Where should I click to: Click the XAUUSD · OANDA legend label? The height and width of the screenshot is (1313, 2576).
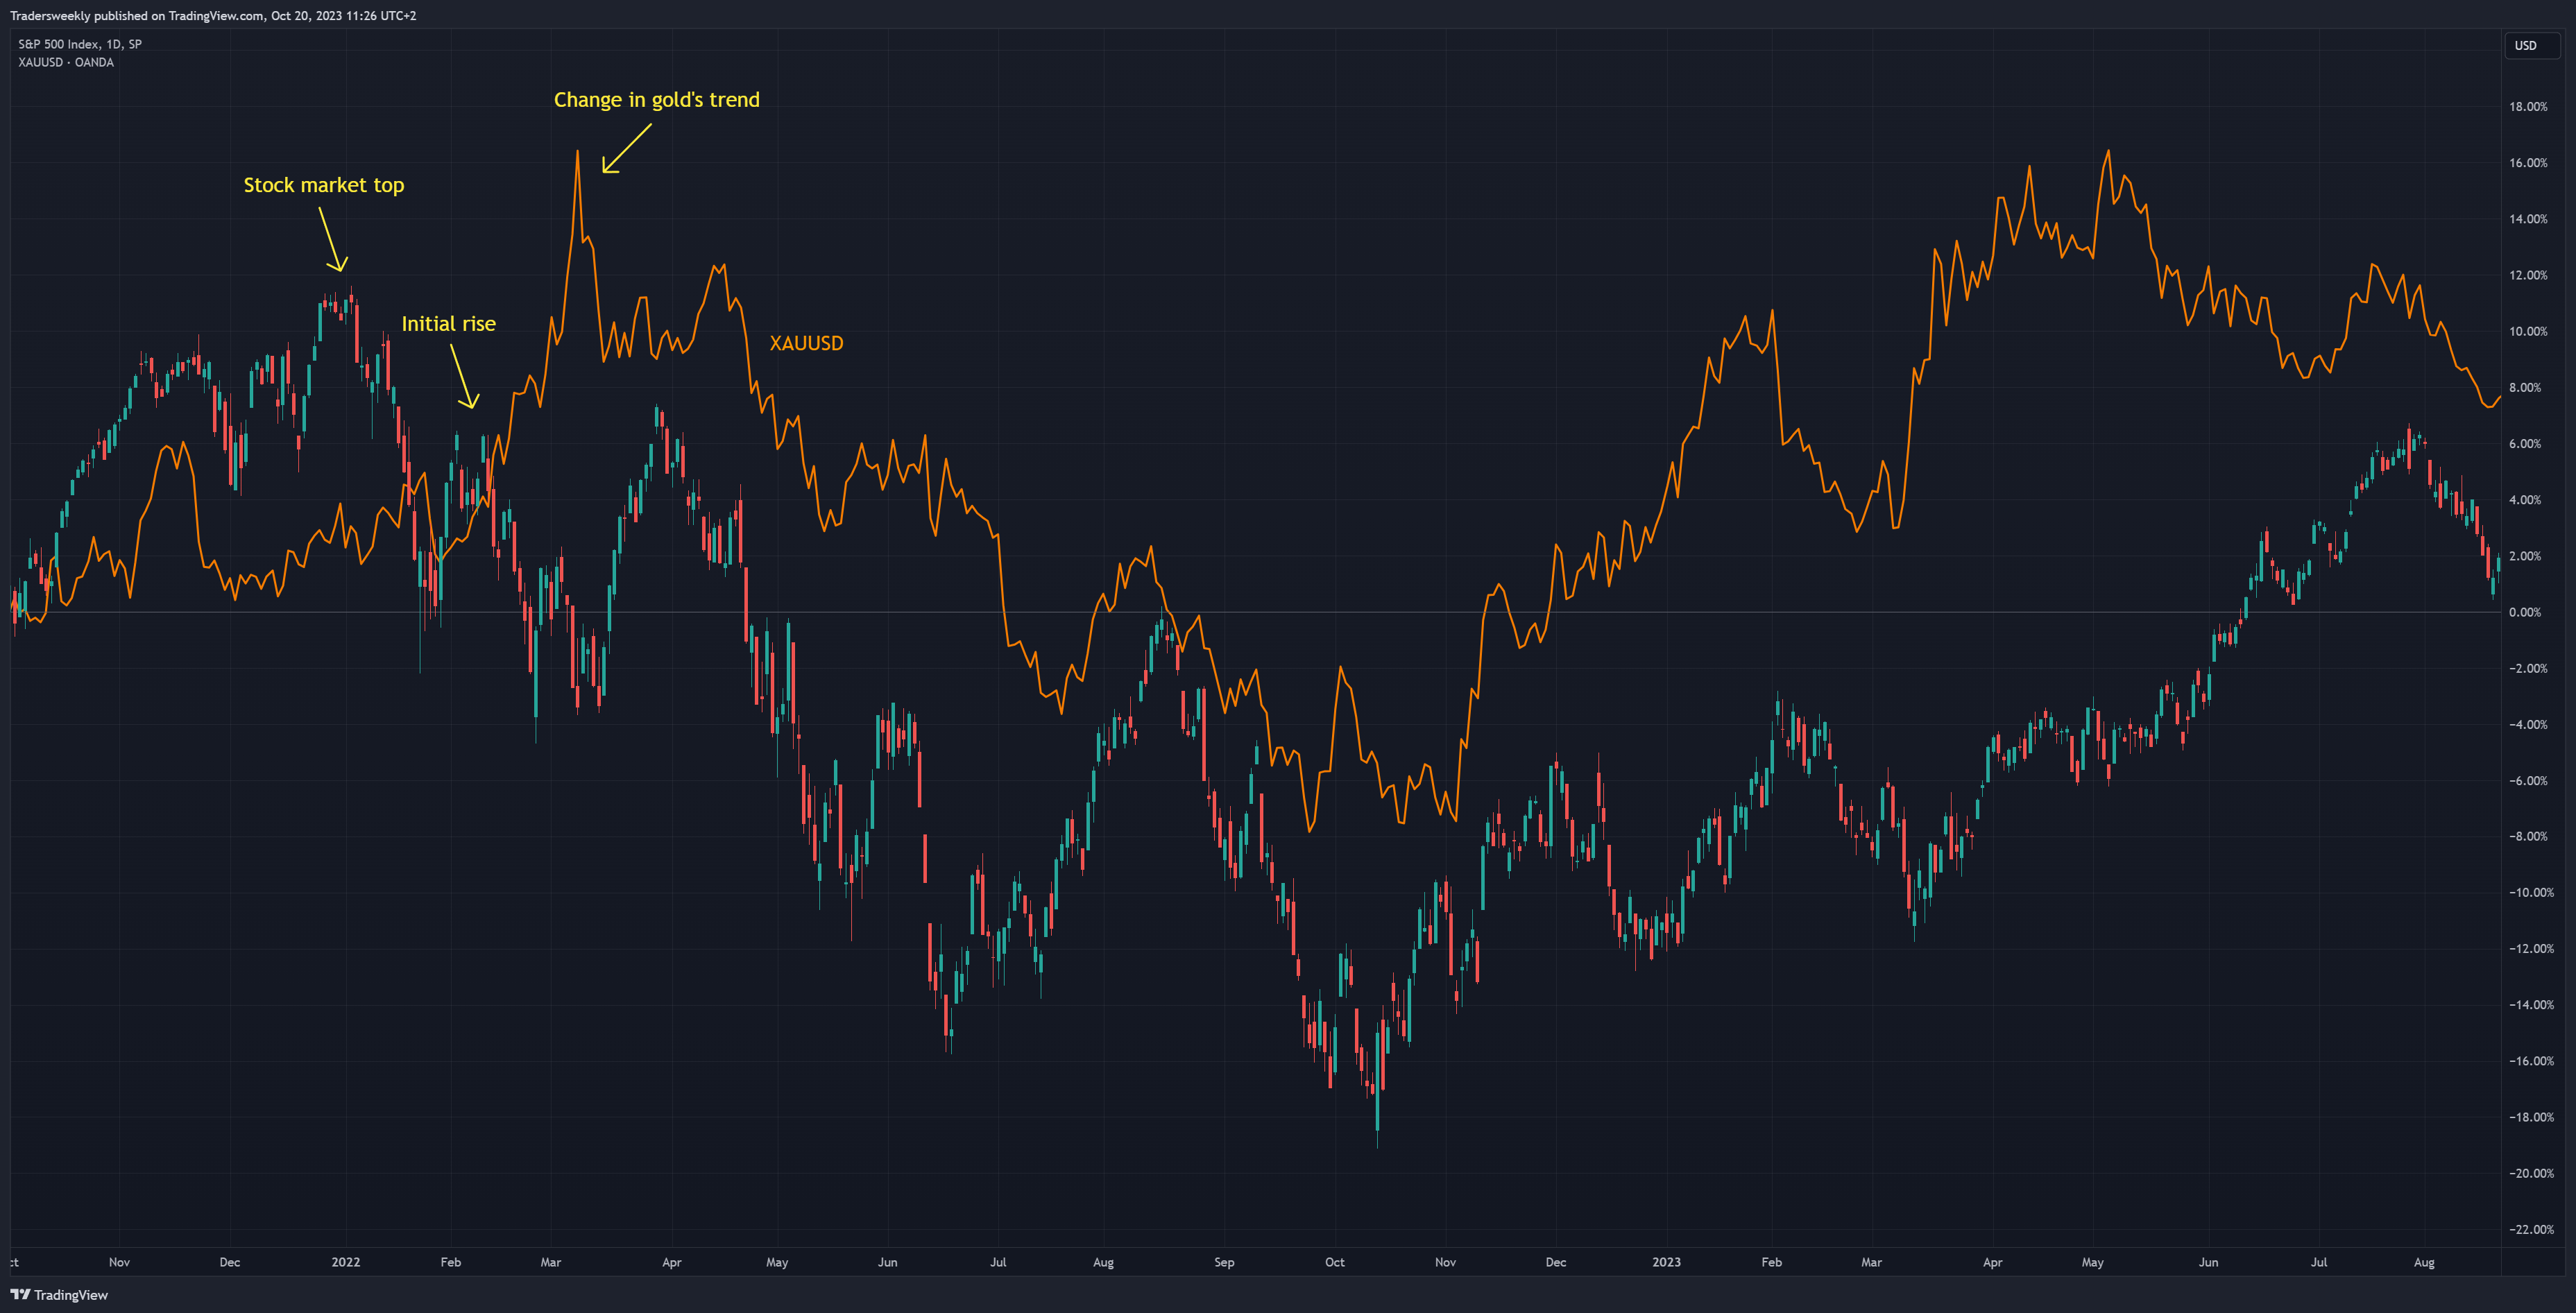[66, 62]
